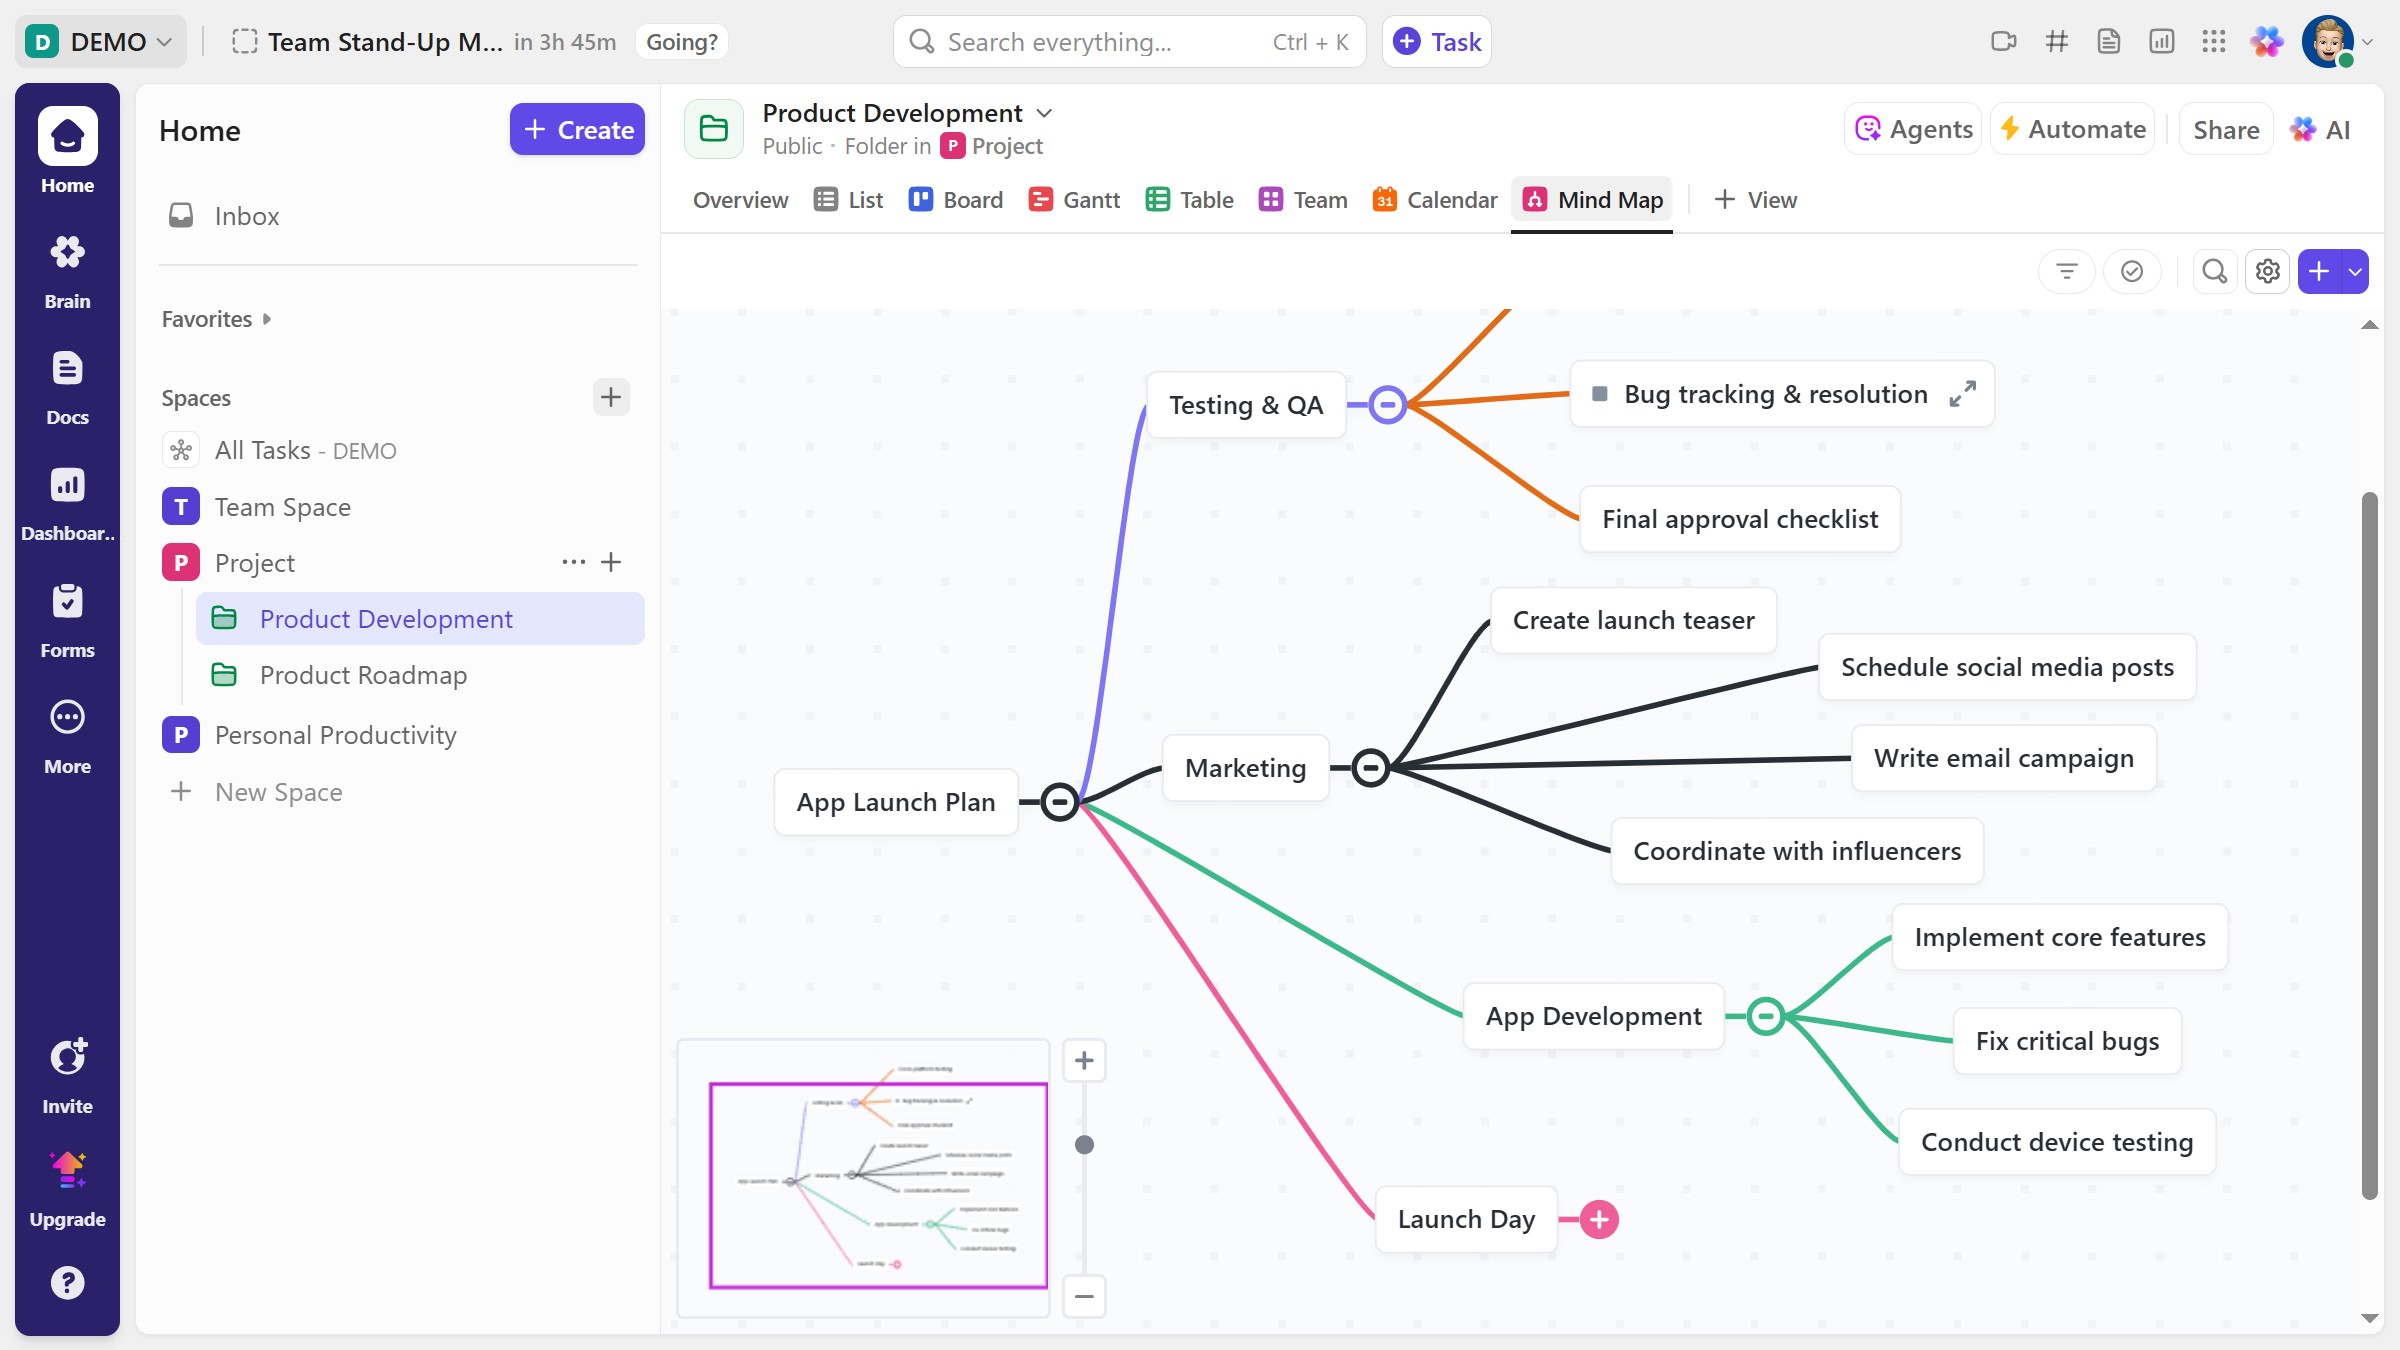
Task: Click the Automate button
Action: click(x=2072, y=129)
